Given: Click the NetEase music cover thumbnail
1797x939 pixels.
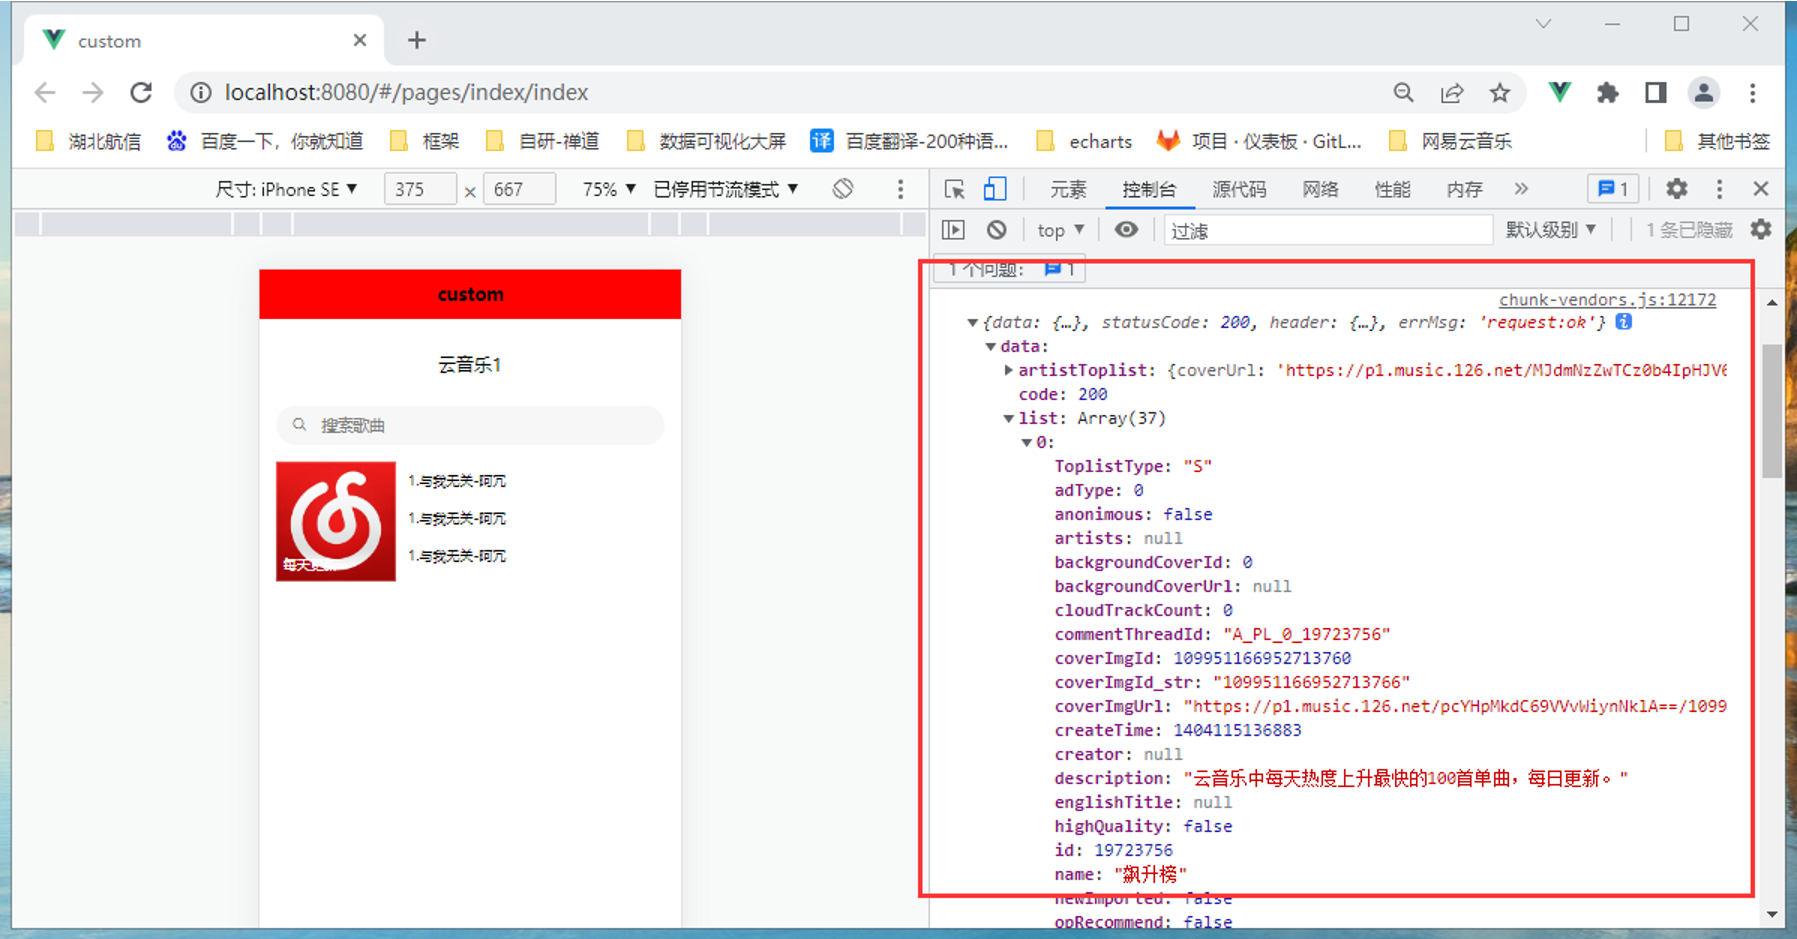Looking at the screenshot, I should click(336, 521).
